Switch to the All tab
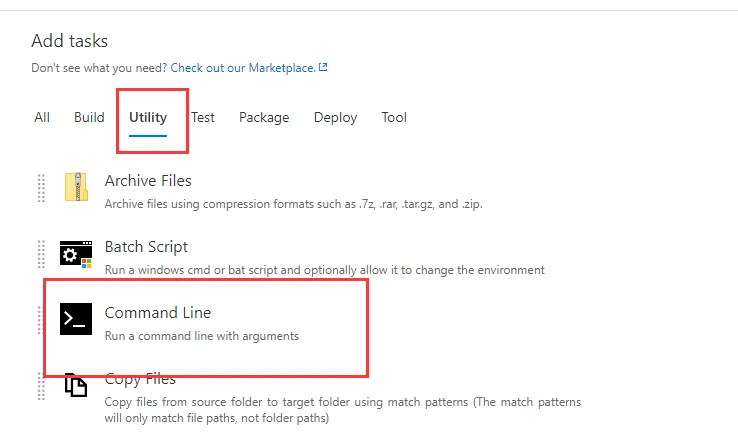The height and width of the screenshot is (446, 738). click(42, 117)
